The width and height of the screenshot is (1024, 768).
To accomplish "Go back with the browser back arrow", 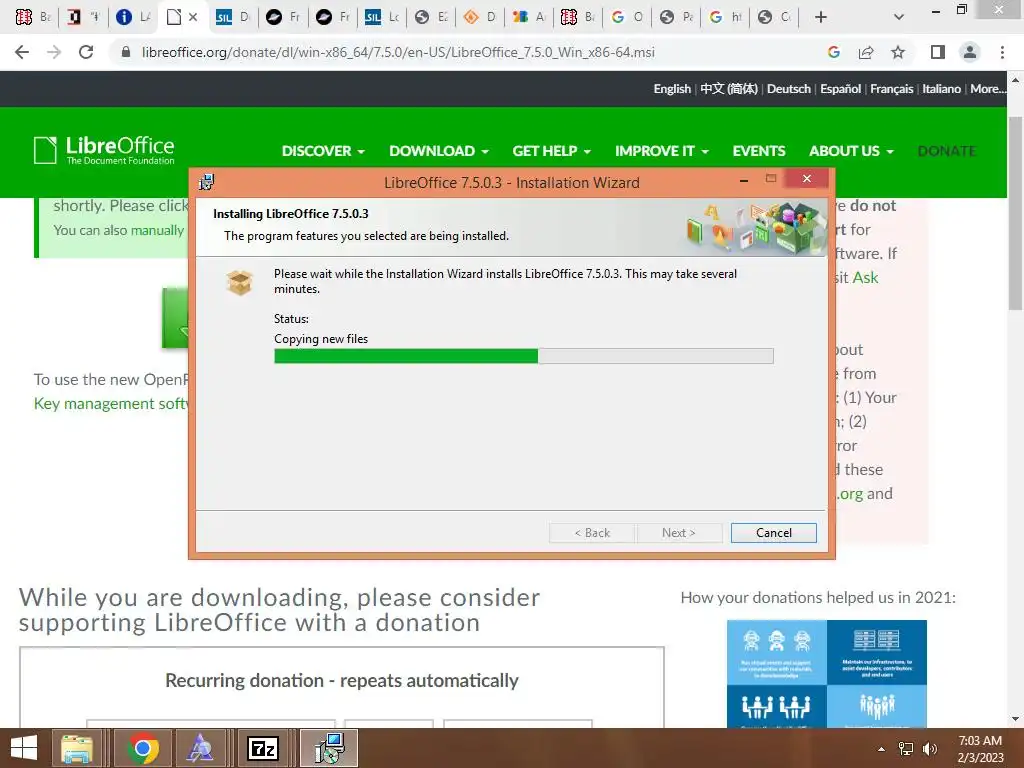I will [x=22, y=52].
